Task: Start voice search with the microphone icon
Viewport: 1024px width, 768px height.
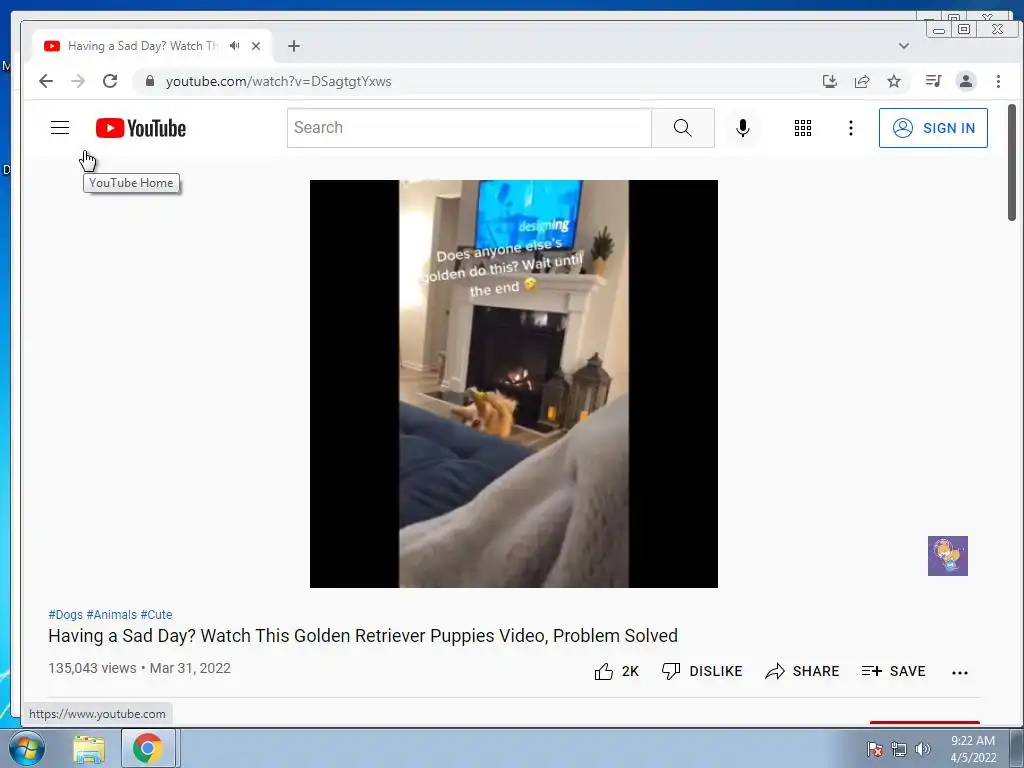Action: click(x=743, y=128)
